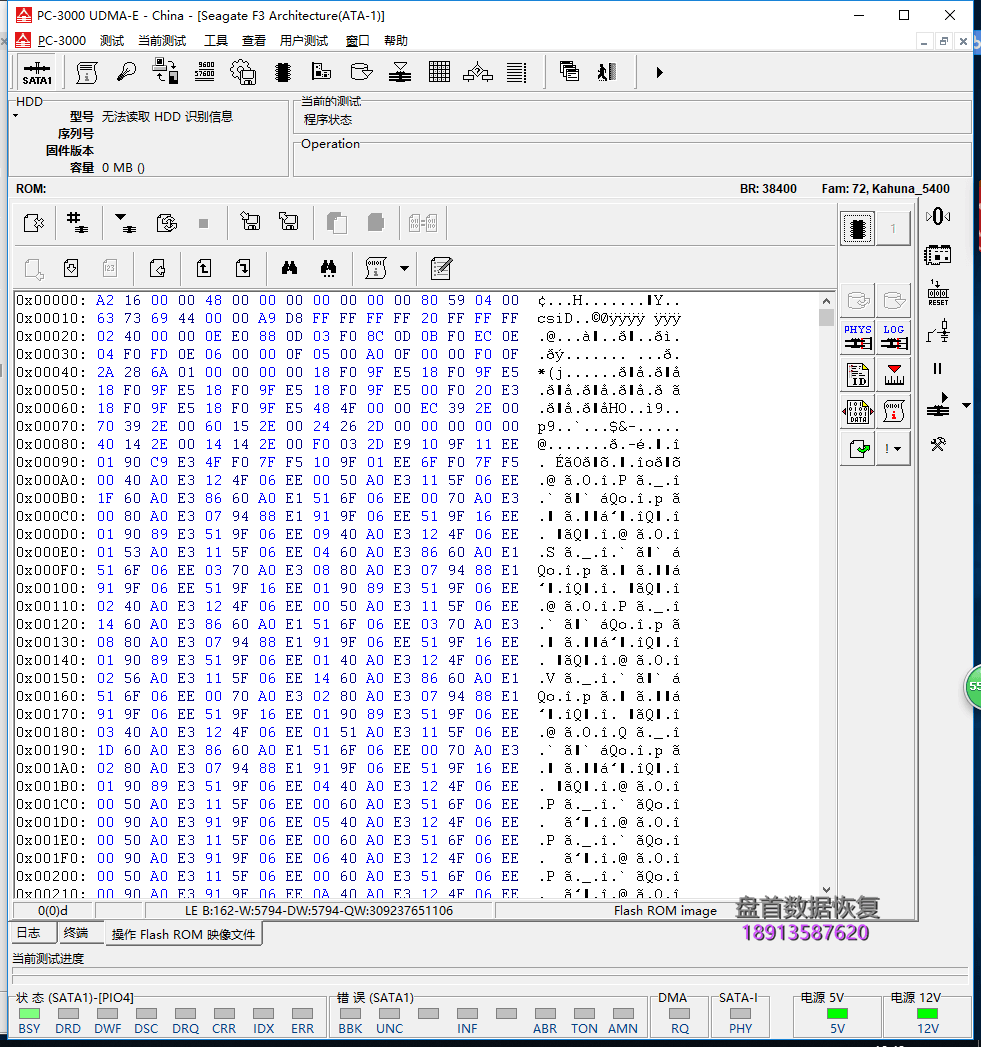Click the 'BR: 38400' label
Image resolution: width=981 pixels, height=1047 pixels.
768,189
